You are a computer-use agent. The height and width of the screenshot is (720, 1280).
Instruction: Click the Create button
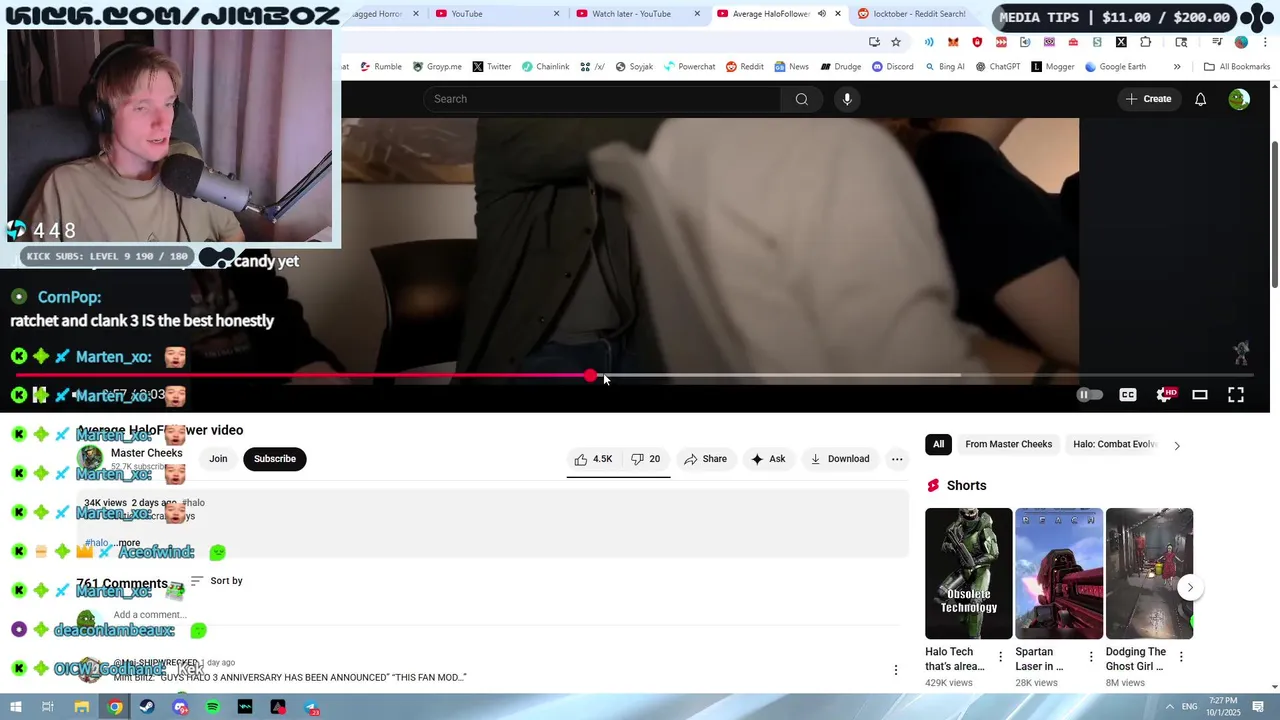pyautogui.click(x=1148, y=99)
